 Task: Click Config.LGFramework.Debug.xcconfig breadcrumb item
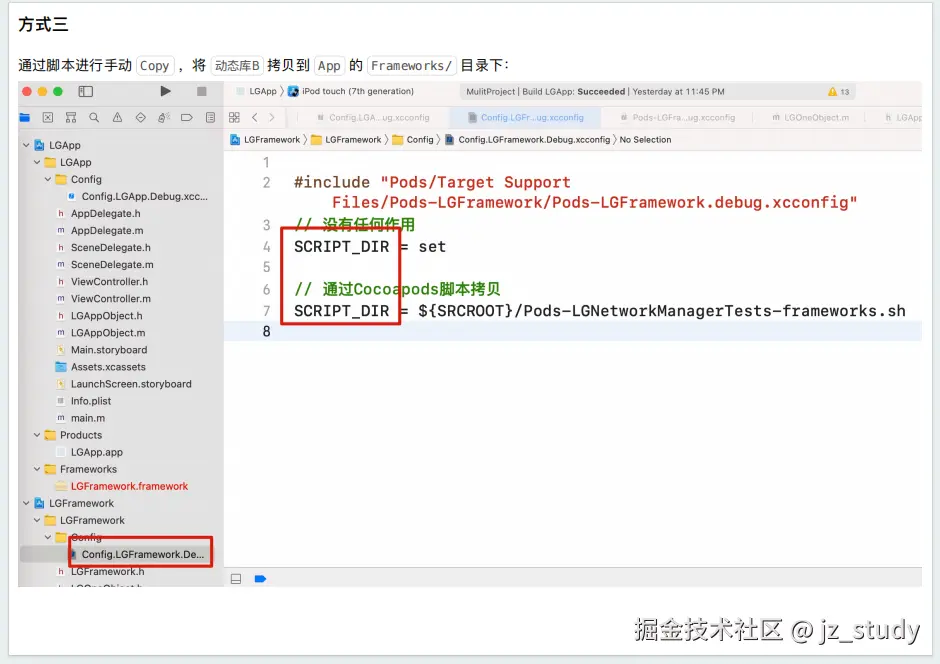tap(527, 140)
